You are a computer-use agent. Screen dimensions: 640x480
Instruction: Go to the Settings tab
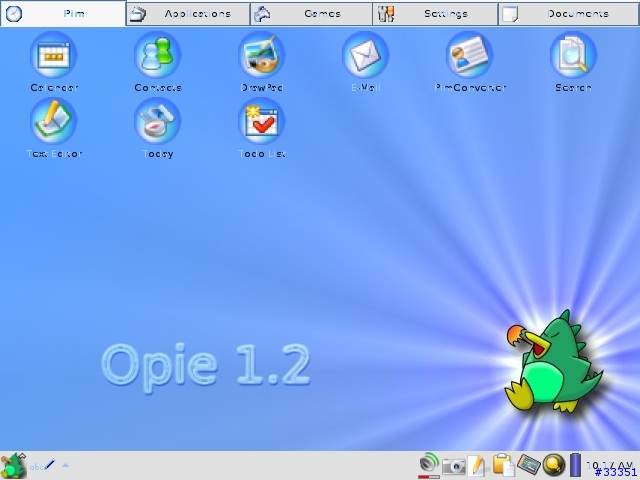pos(436,13)
